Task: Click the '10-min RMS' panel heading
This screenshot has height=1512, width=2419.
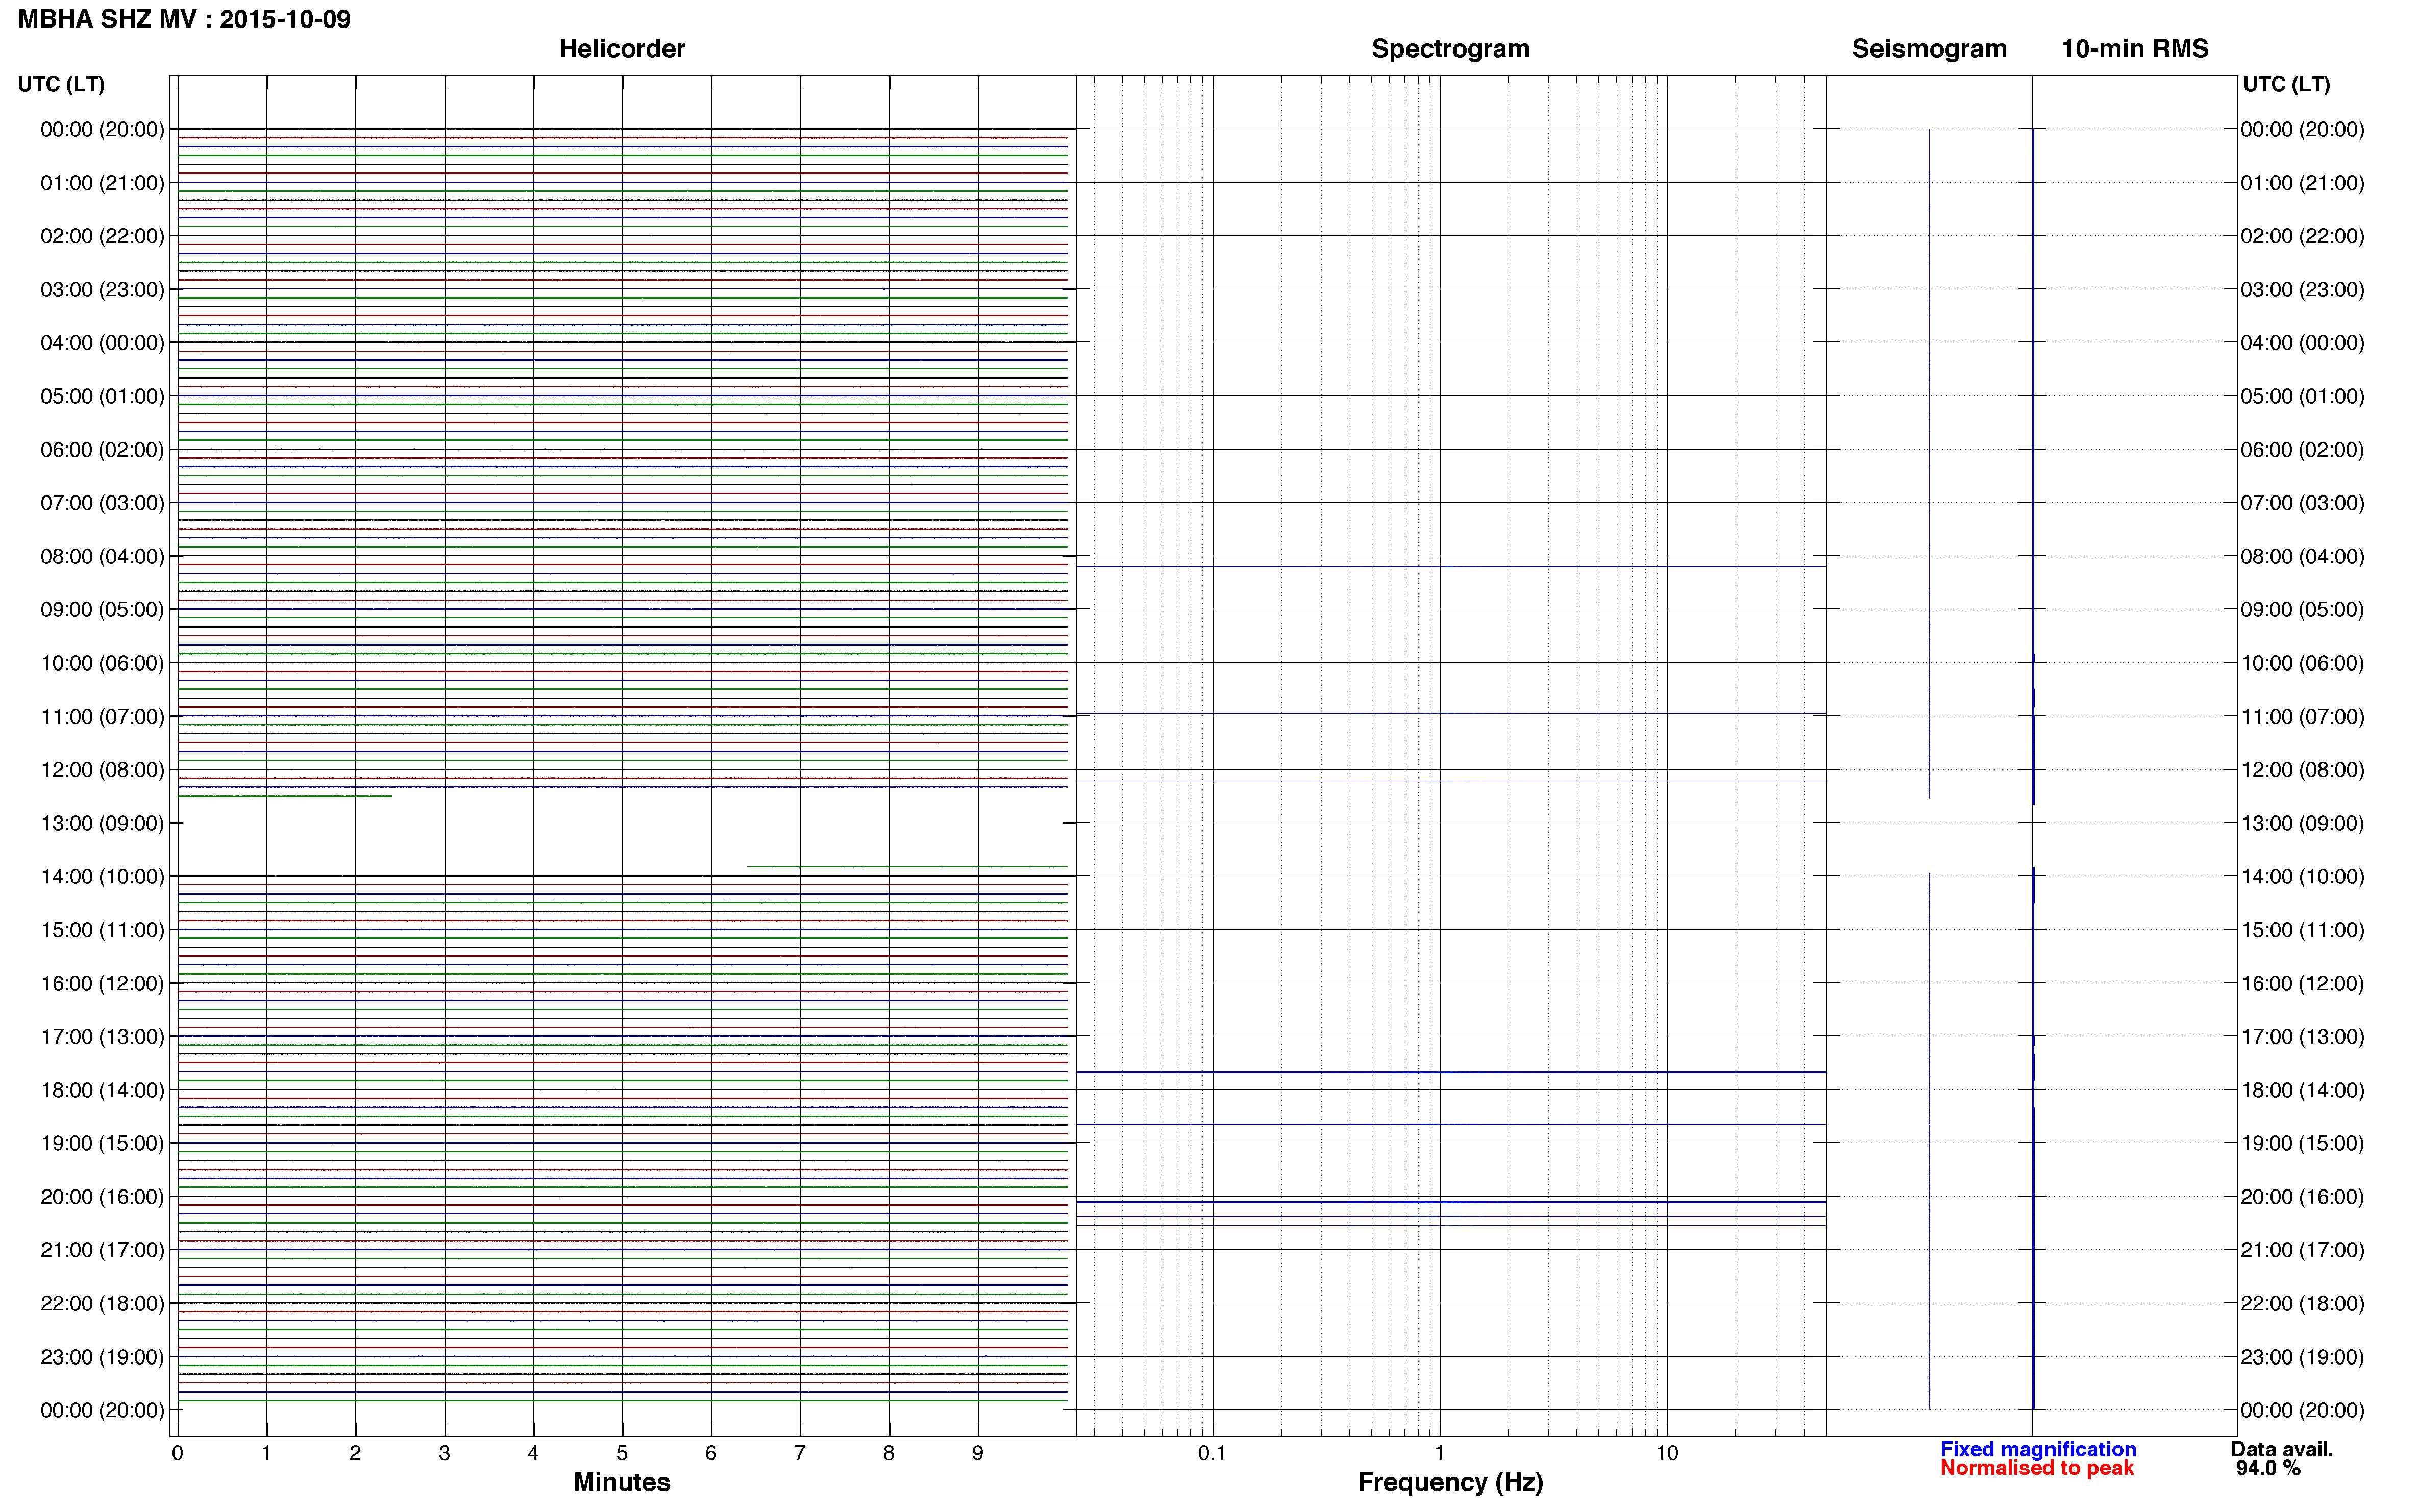Action: pos(2135,49)
